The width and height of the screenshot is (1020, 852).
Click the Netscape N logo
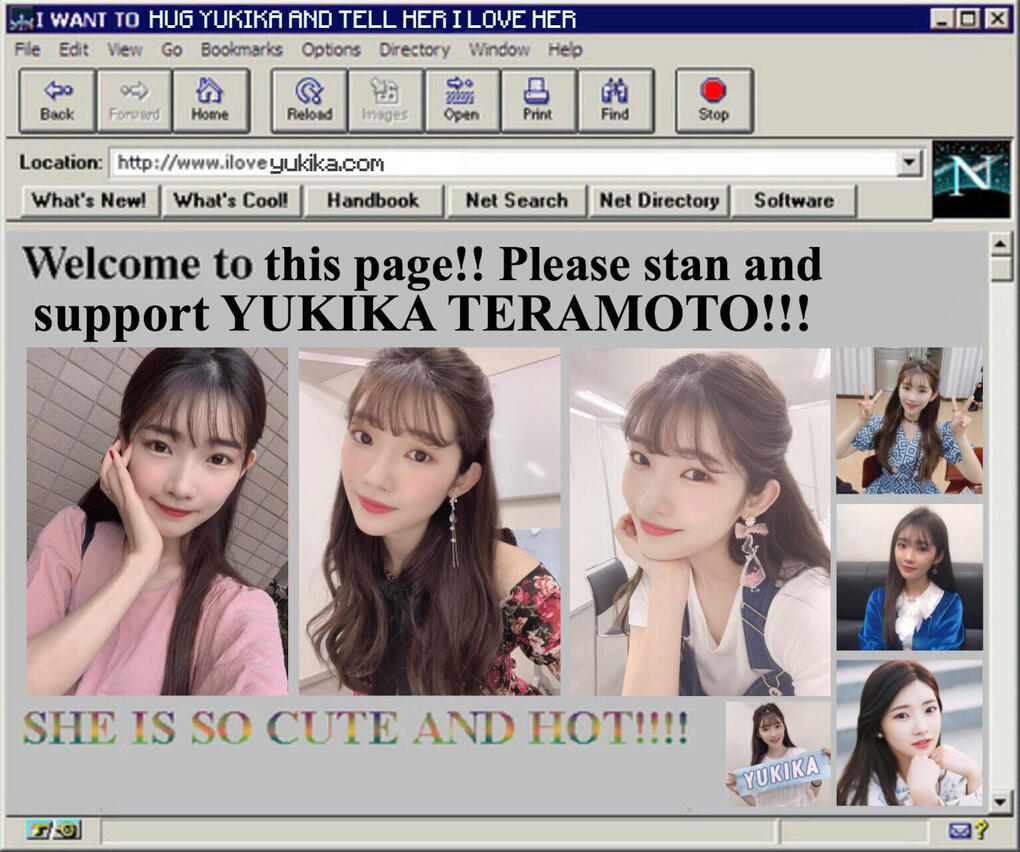(970, 179)
